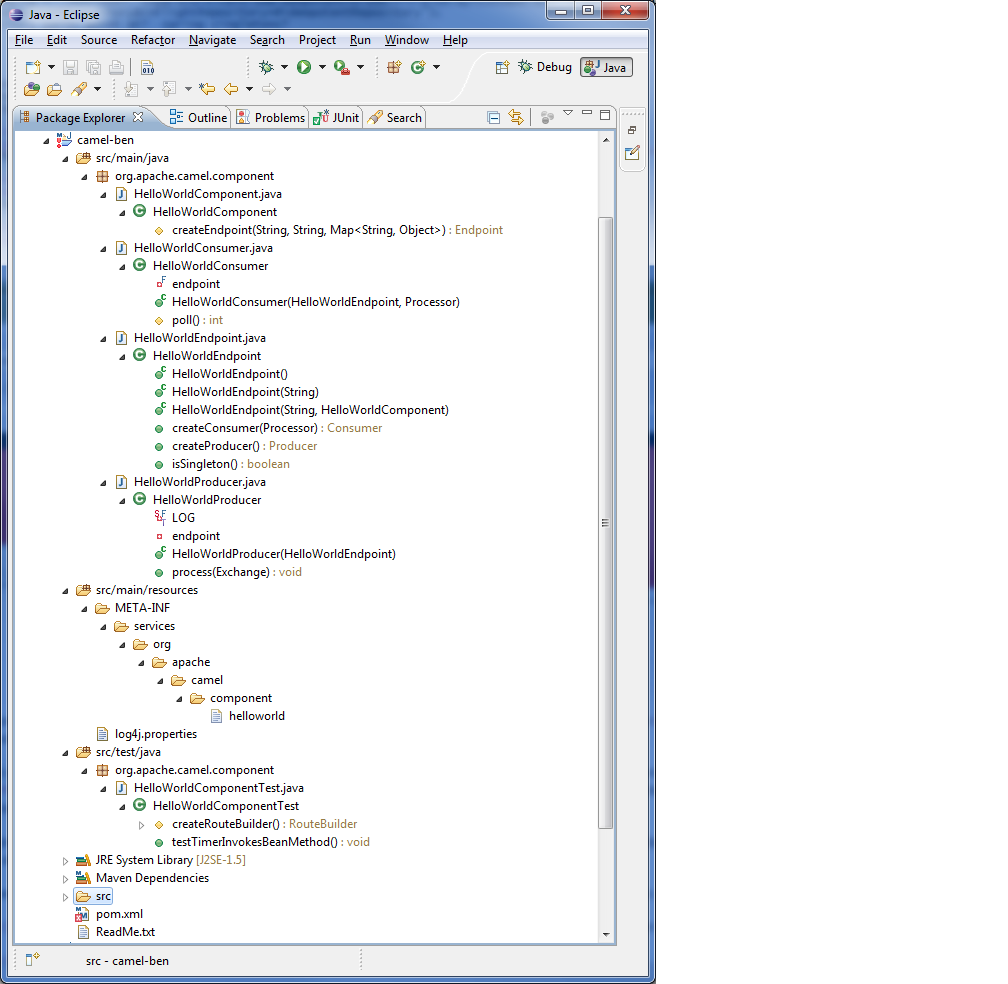Toggle Link with Editor in Package Explorer

tap(516, 117)
